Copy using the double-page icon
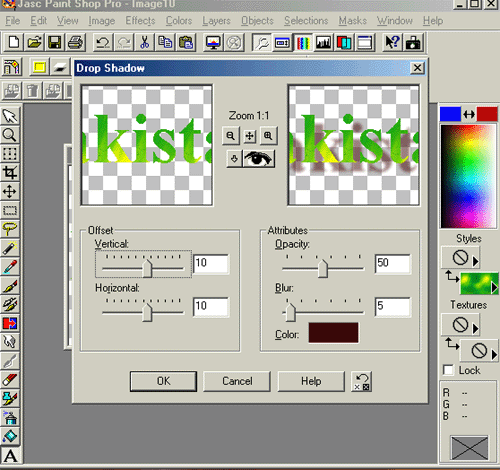This screenshot has width=500, height=470. pos(165,42)
